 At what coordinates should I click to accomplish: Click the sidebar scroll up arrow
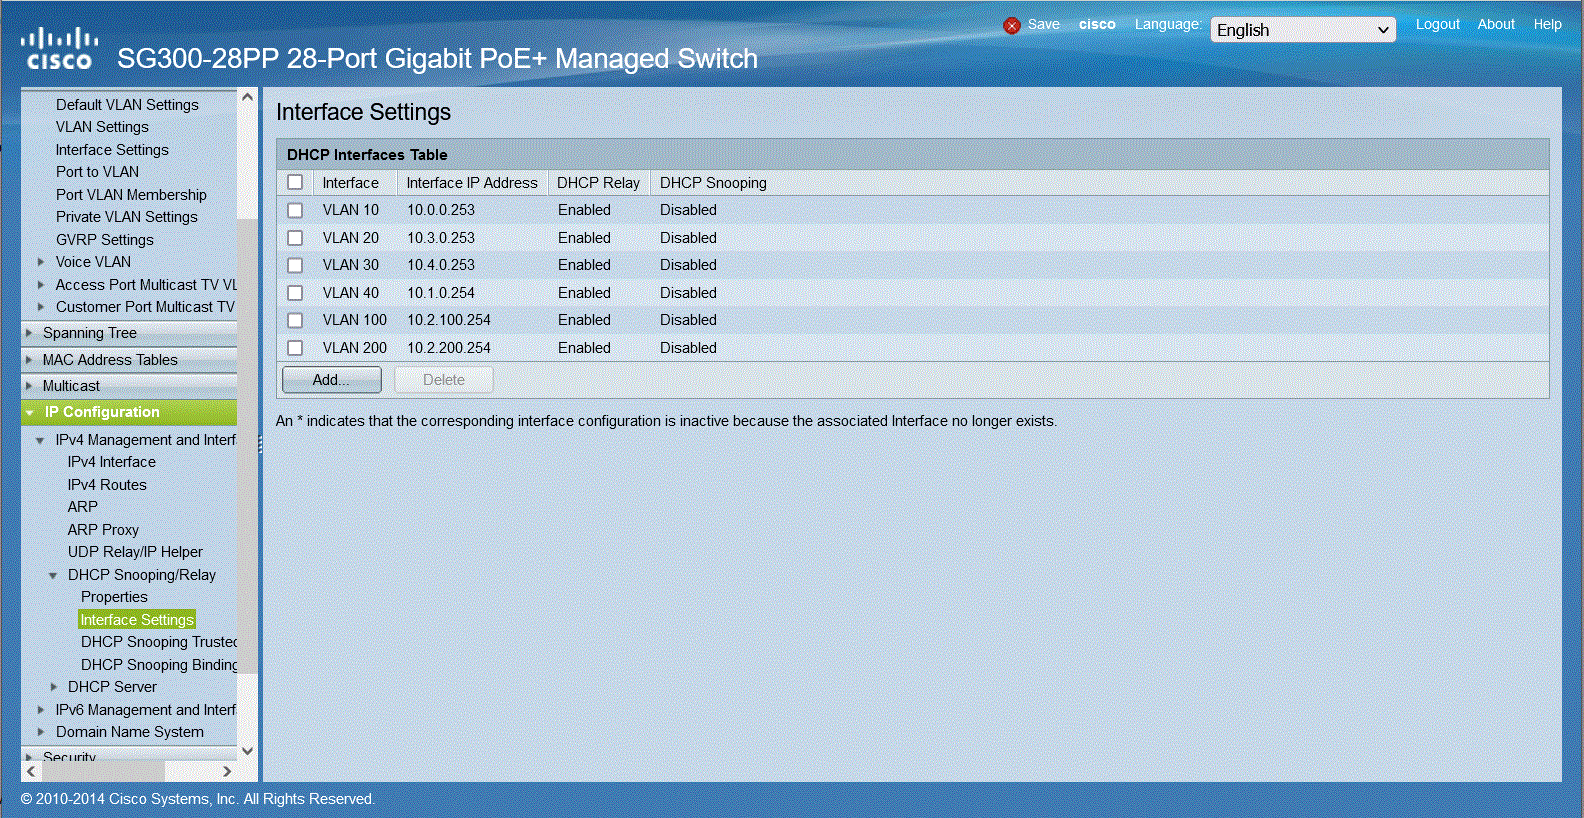pos(247,98)
